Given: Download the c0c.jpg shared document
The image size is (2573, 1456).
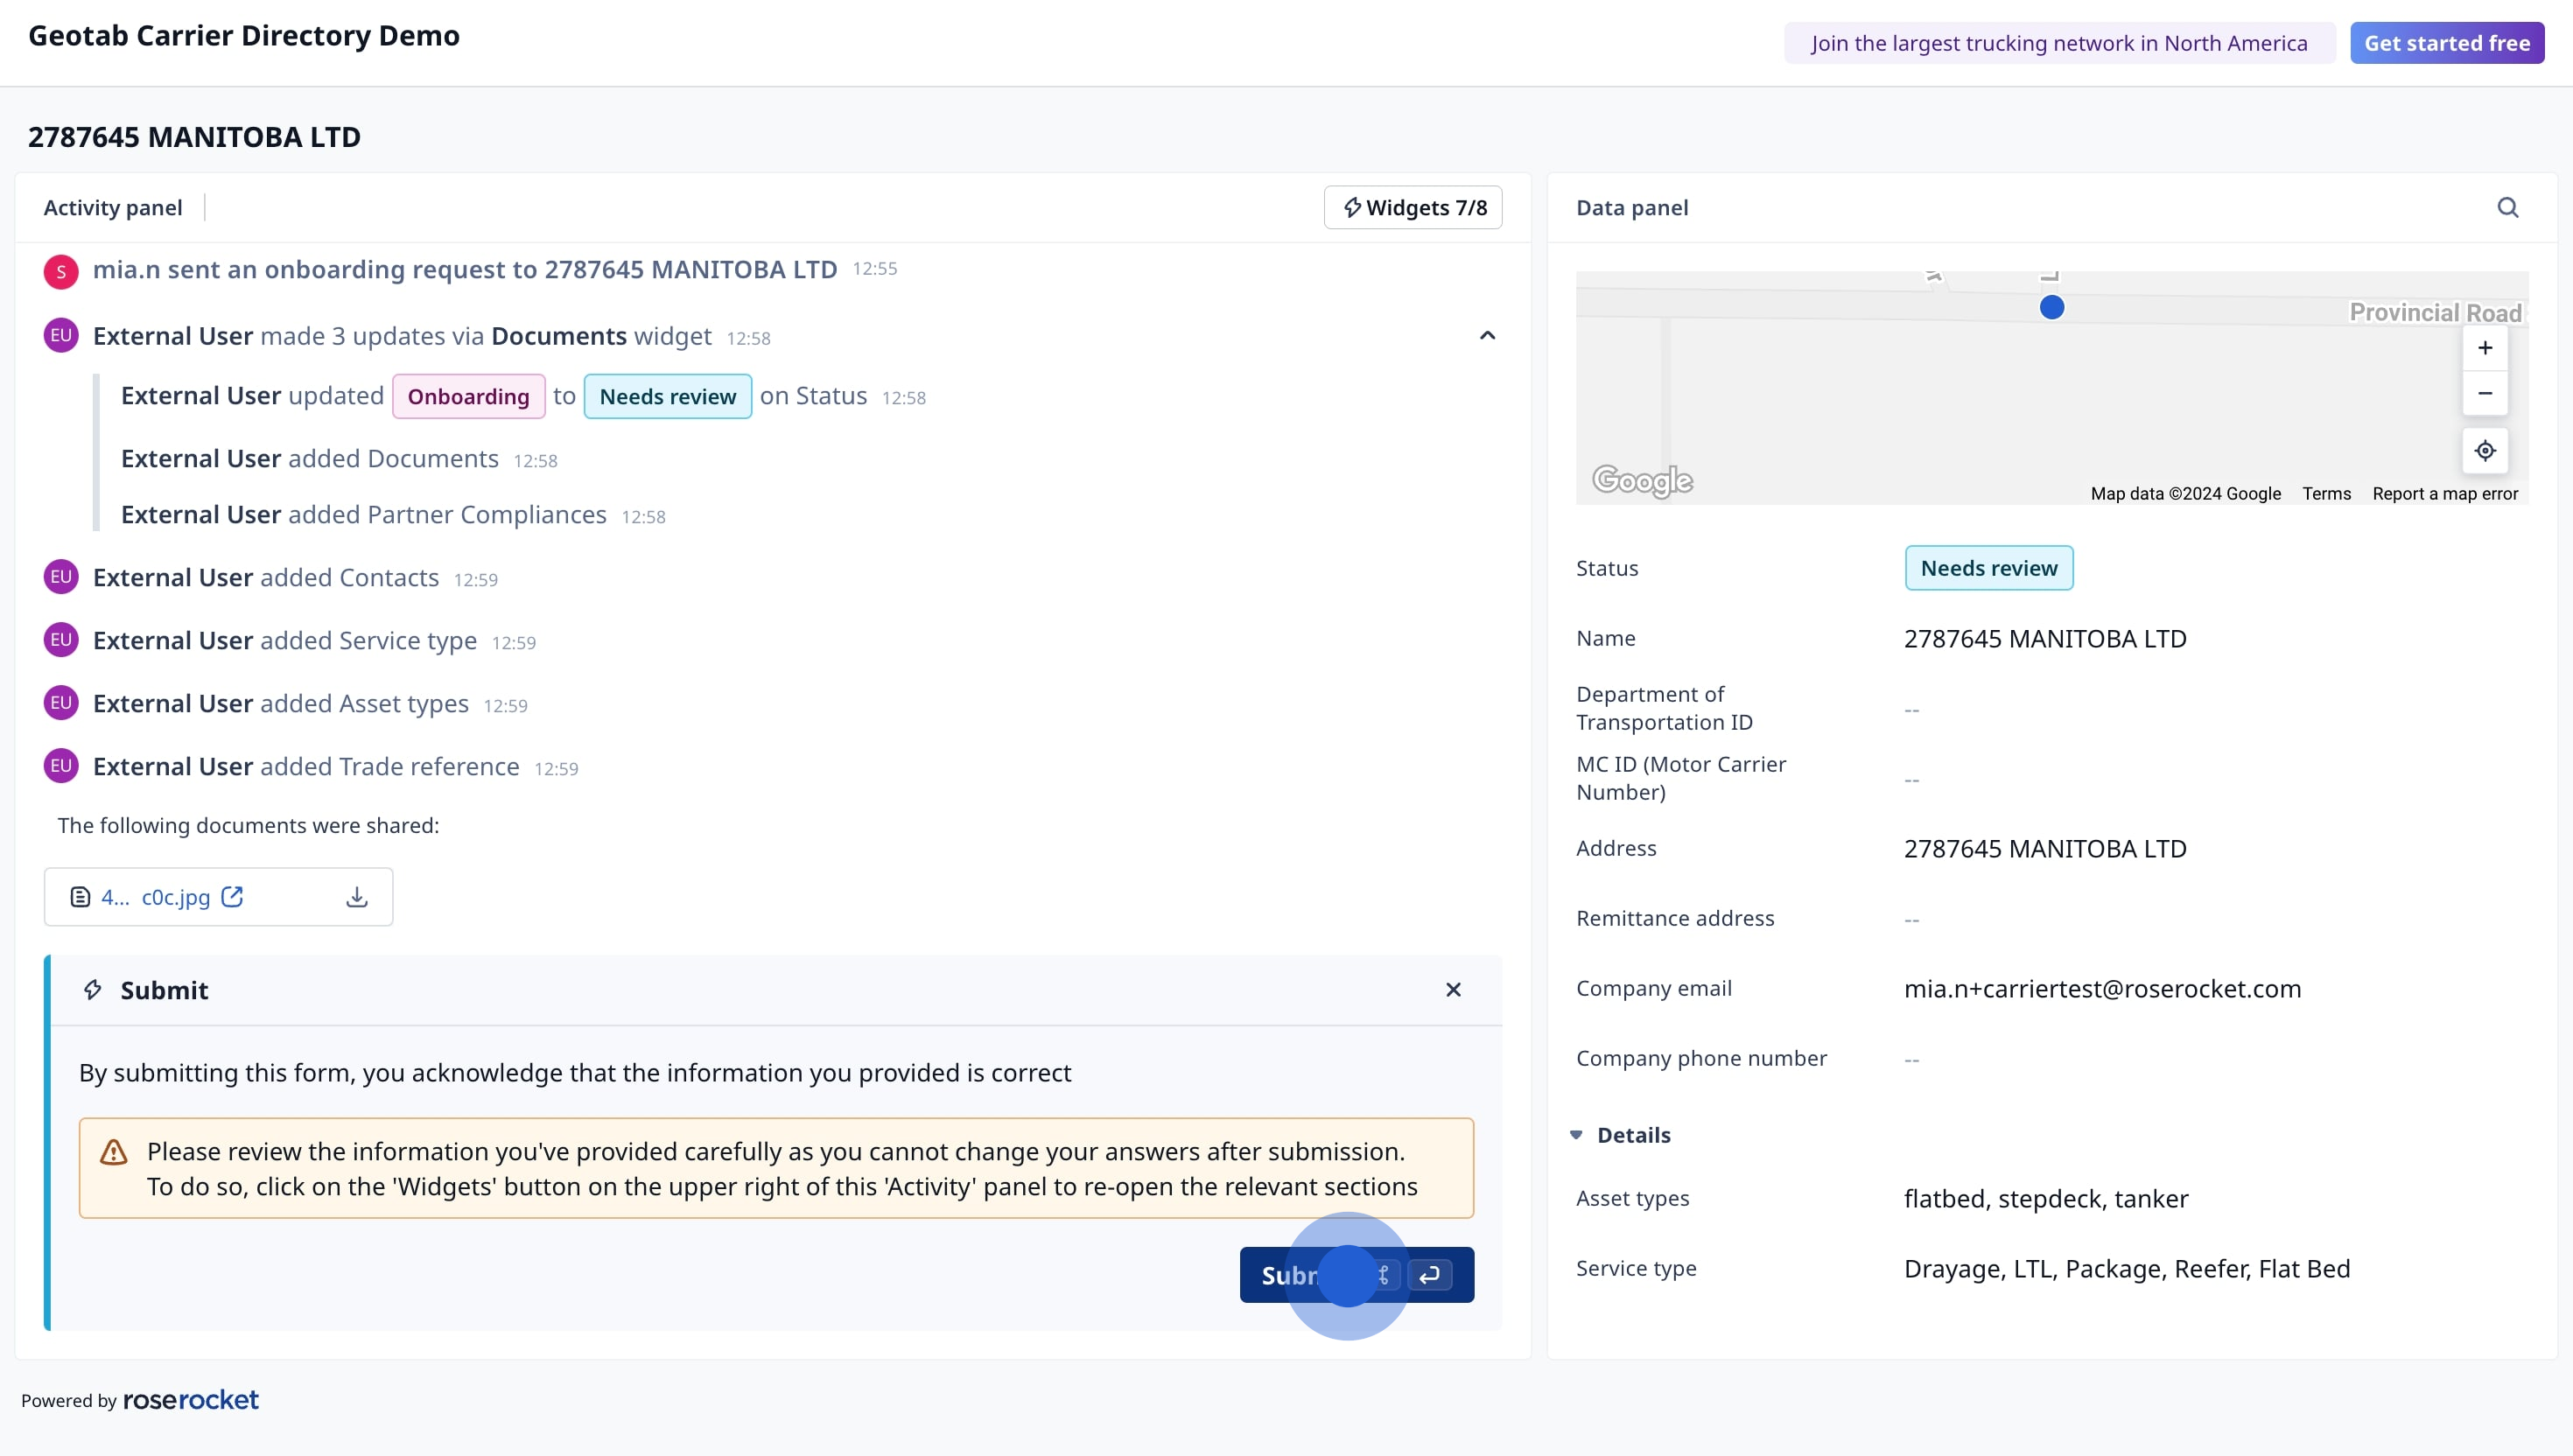Looking at the screenshot, I should click(356, 897).
